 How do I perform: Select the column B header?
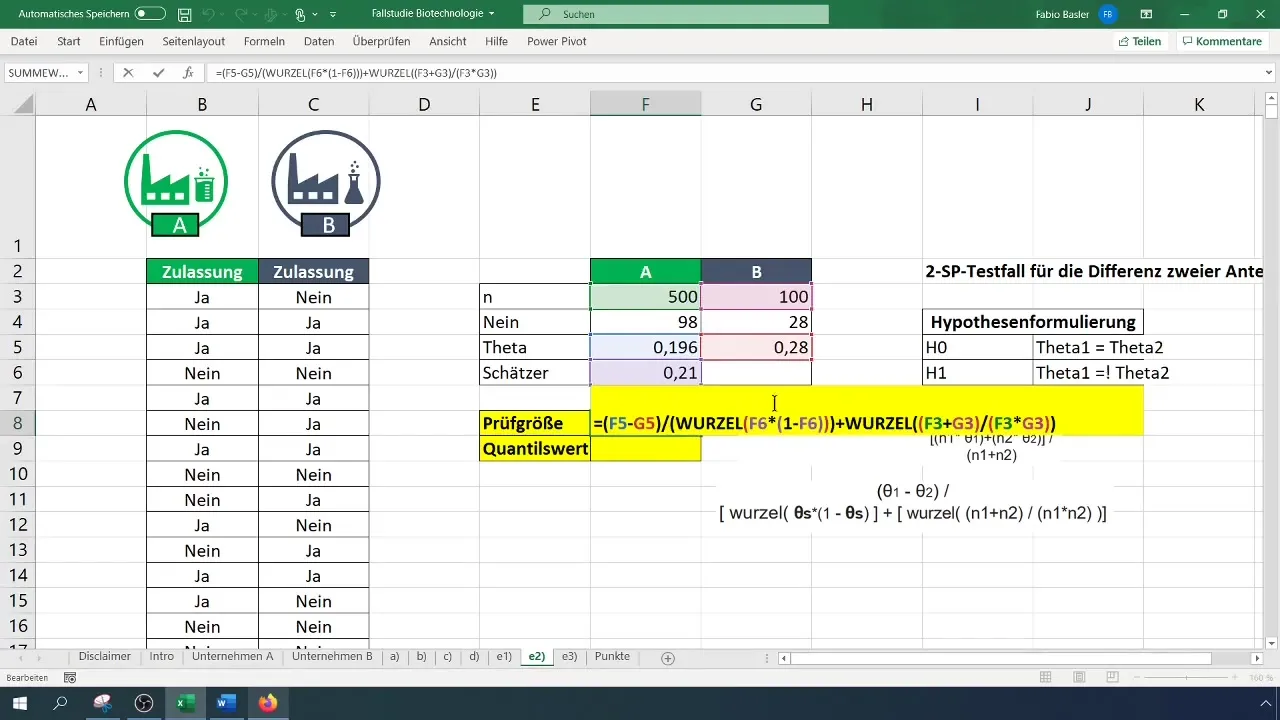click(x=202, y=105)
